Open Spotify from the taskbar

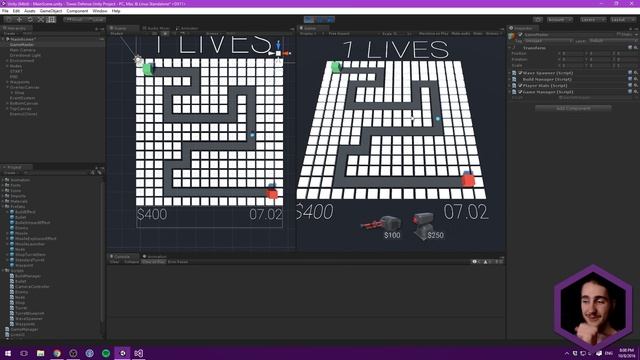pyautogui.click(x=106, y=353)
